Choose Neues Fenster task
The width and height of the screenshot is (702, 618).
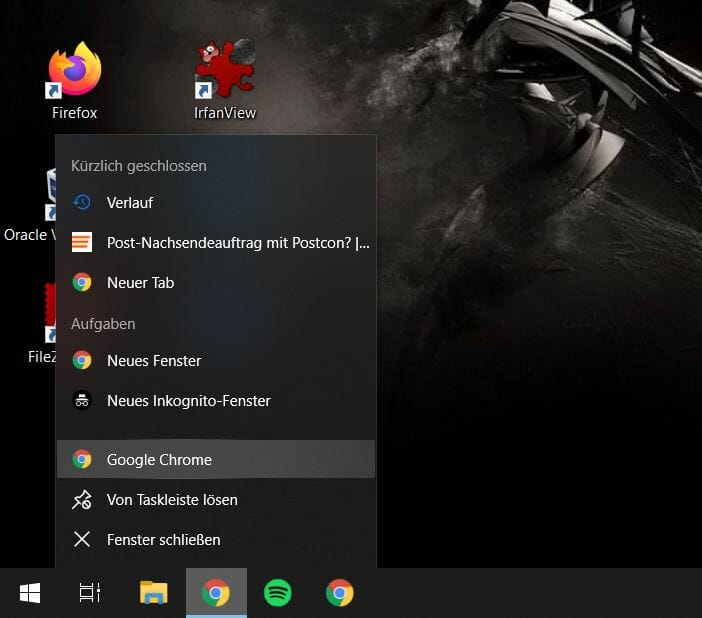coord(216,360)
